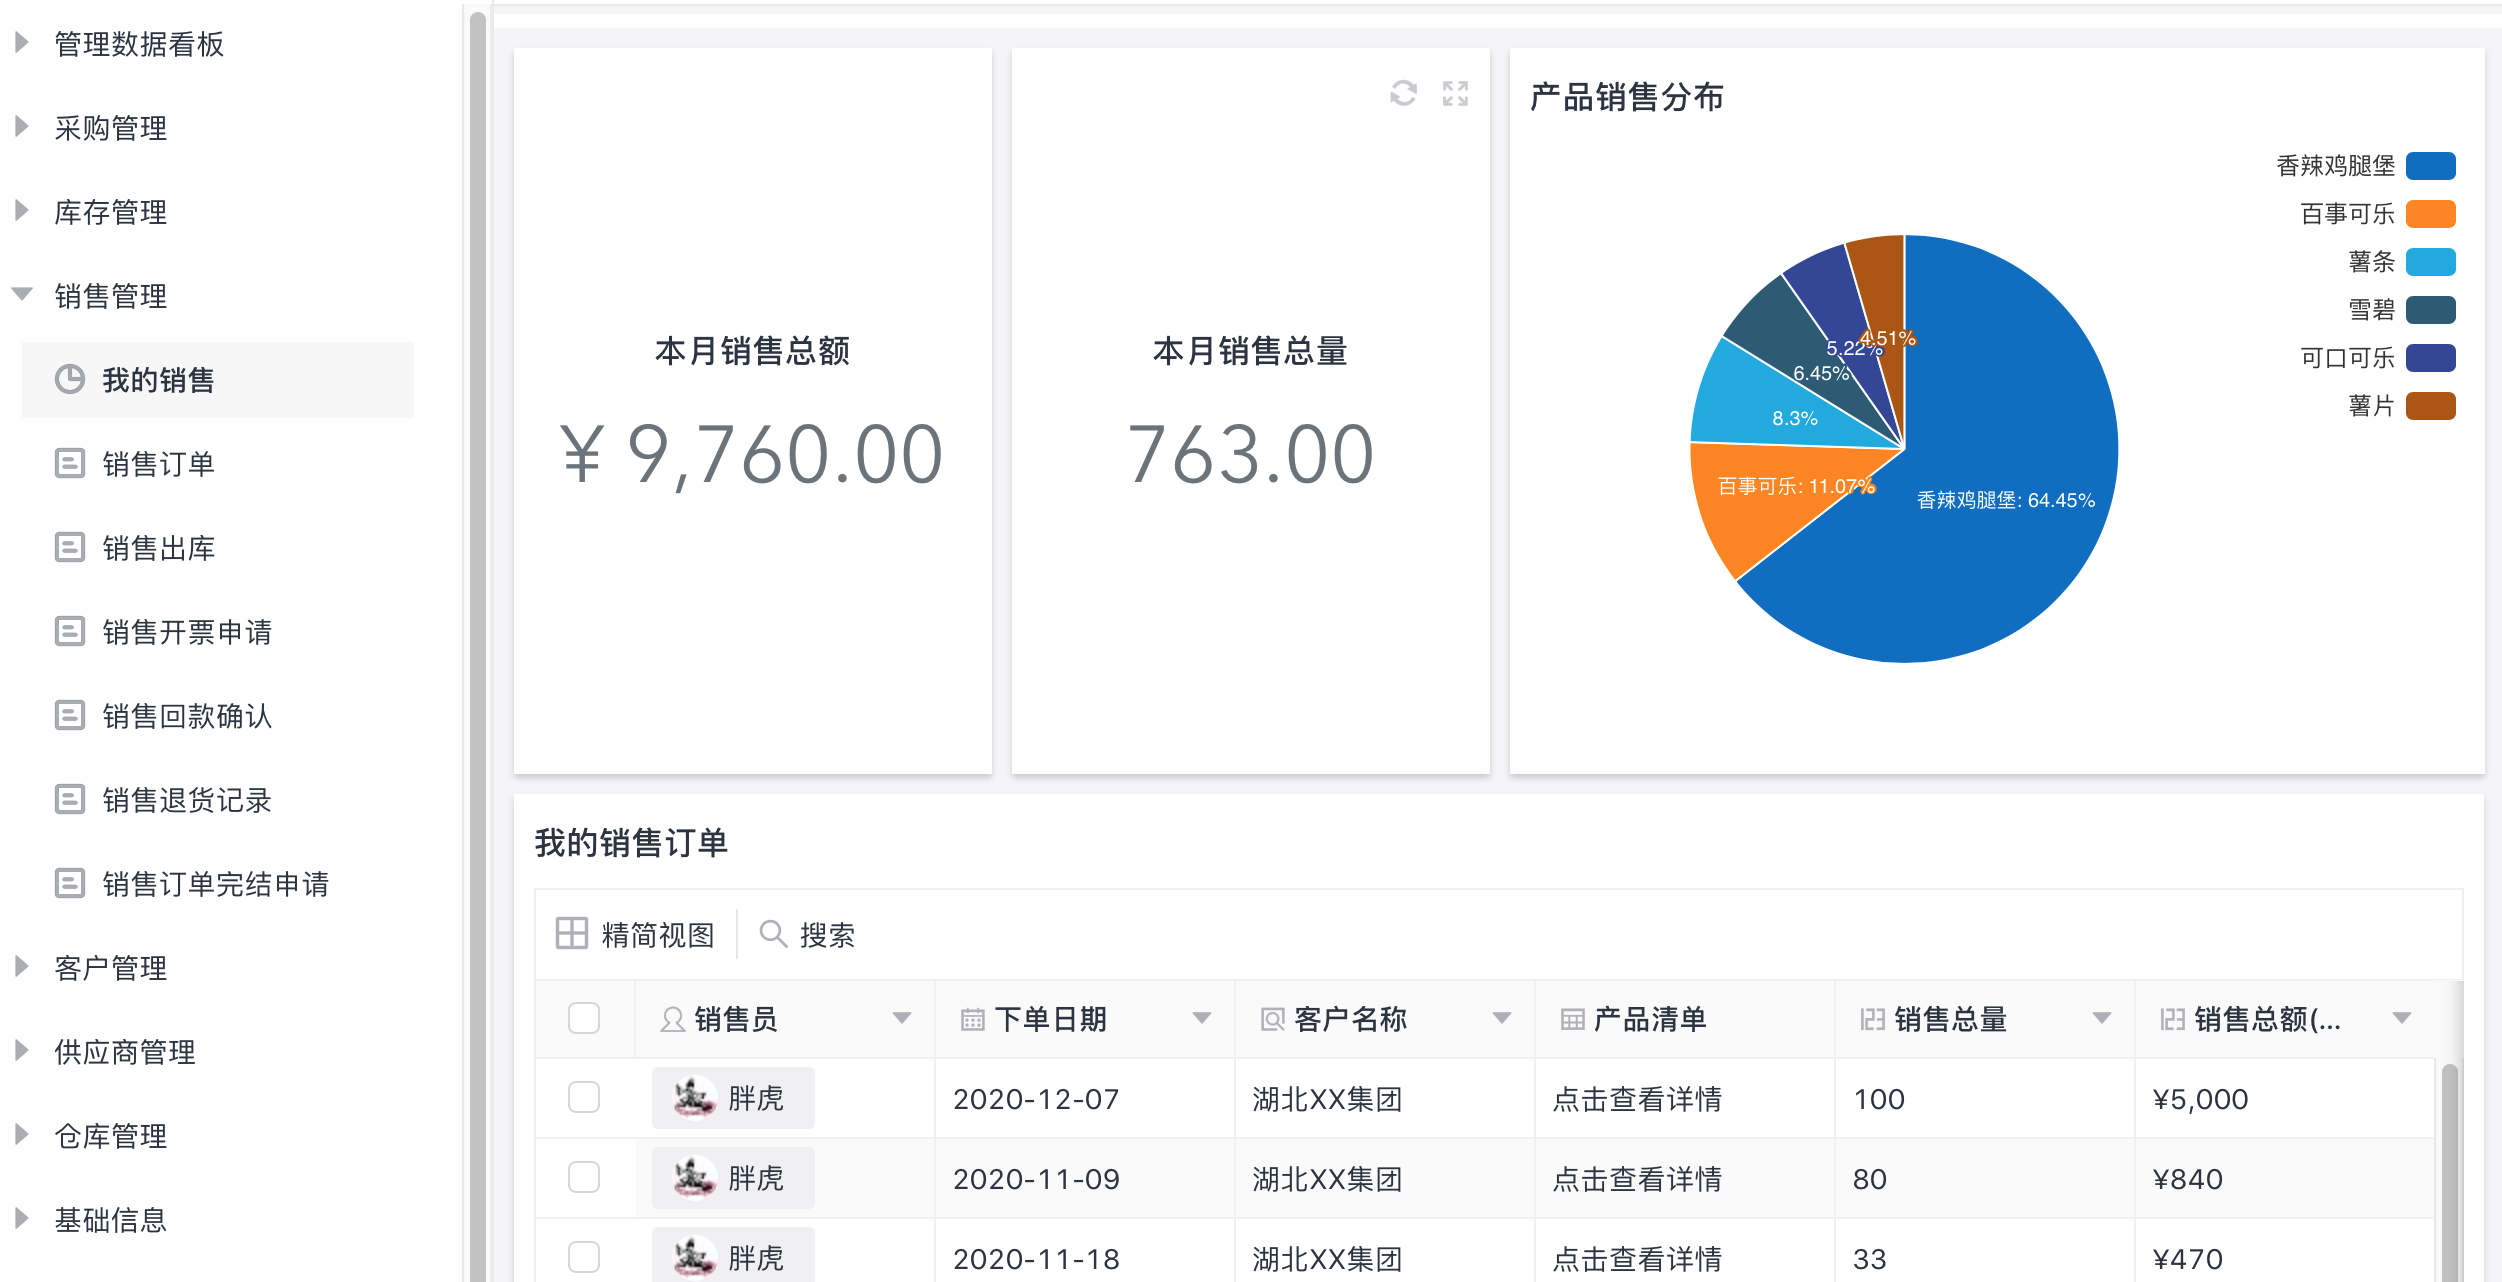Click the form icon beside 销售订单完结申请
This screenshot has height=1282, width=2502.
[x=70, y=884]
